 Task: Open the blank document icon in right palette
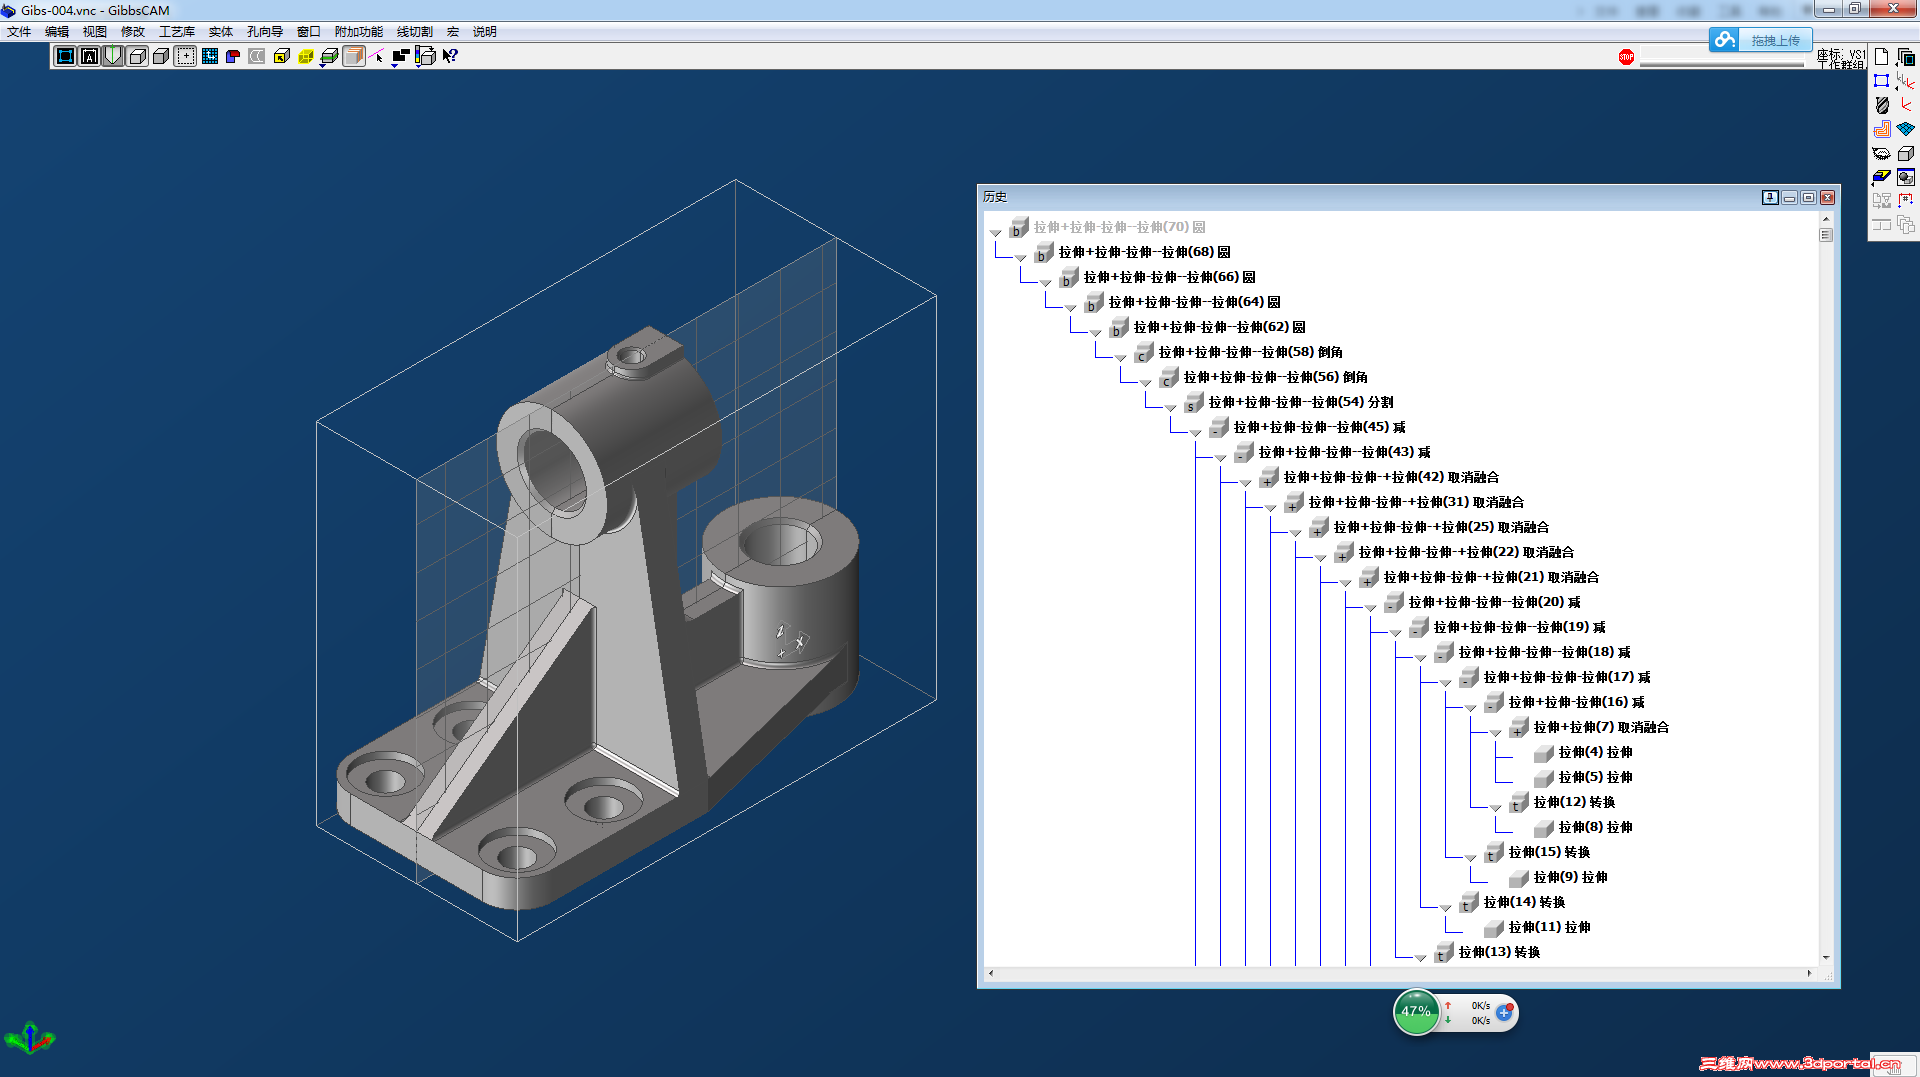point(1882,57)
